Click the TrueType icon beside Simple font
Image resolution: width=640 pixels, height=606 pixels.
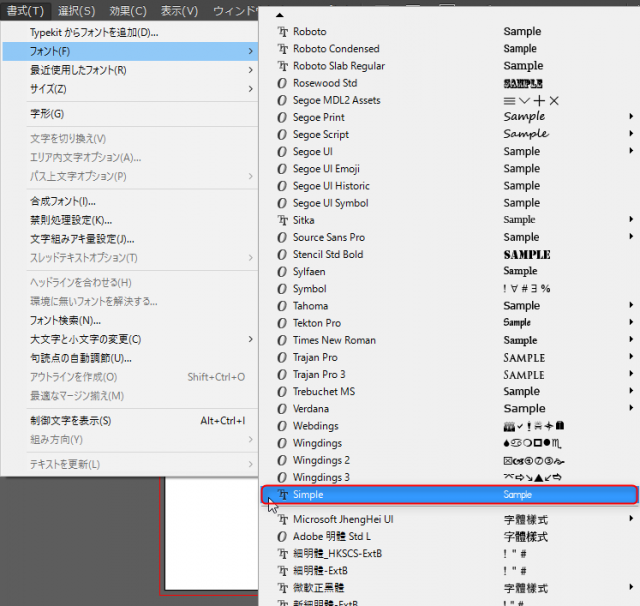coord(282,495)
